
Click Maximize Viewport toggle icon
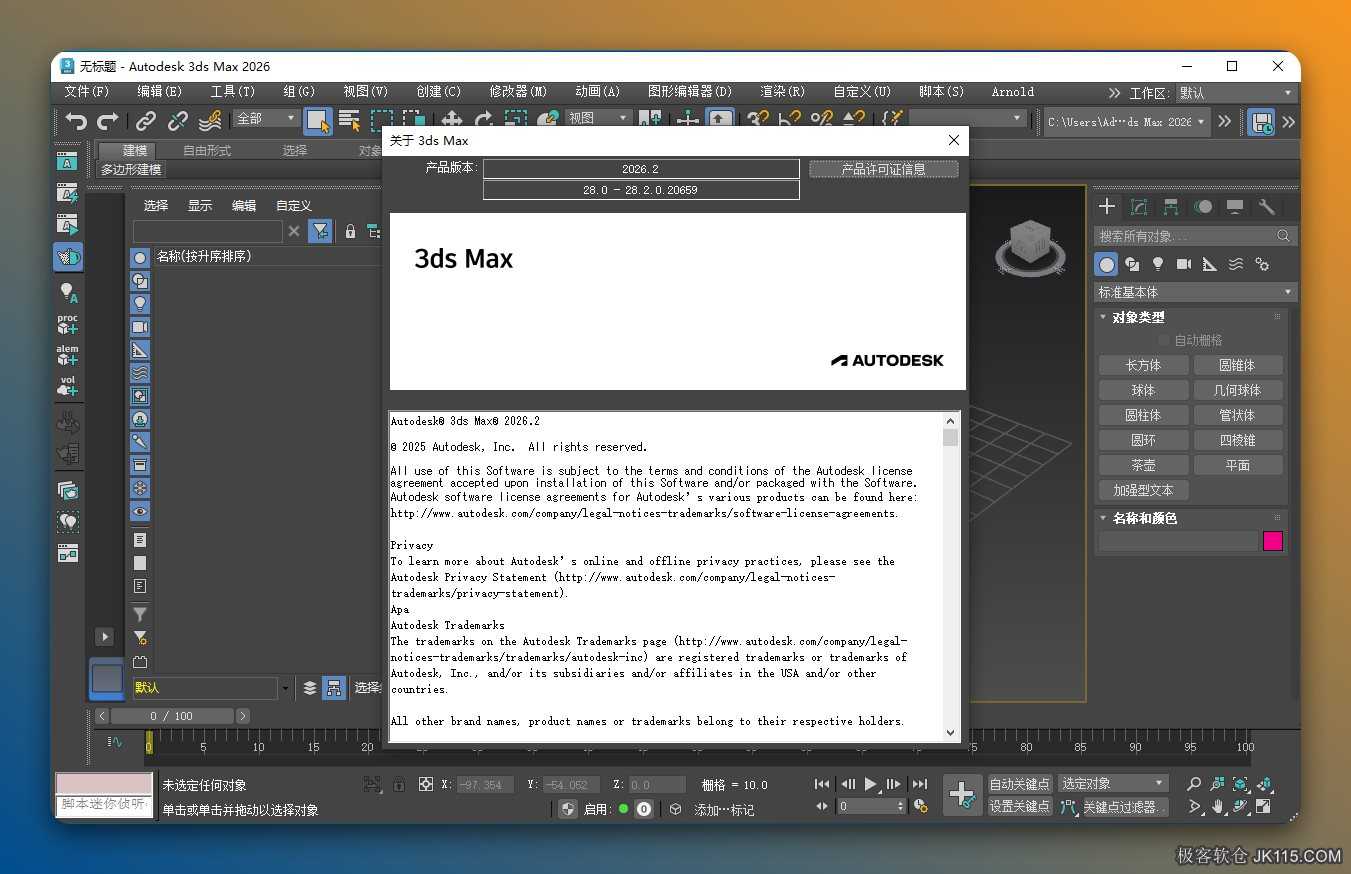[x=1264, y=806]
